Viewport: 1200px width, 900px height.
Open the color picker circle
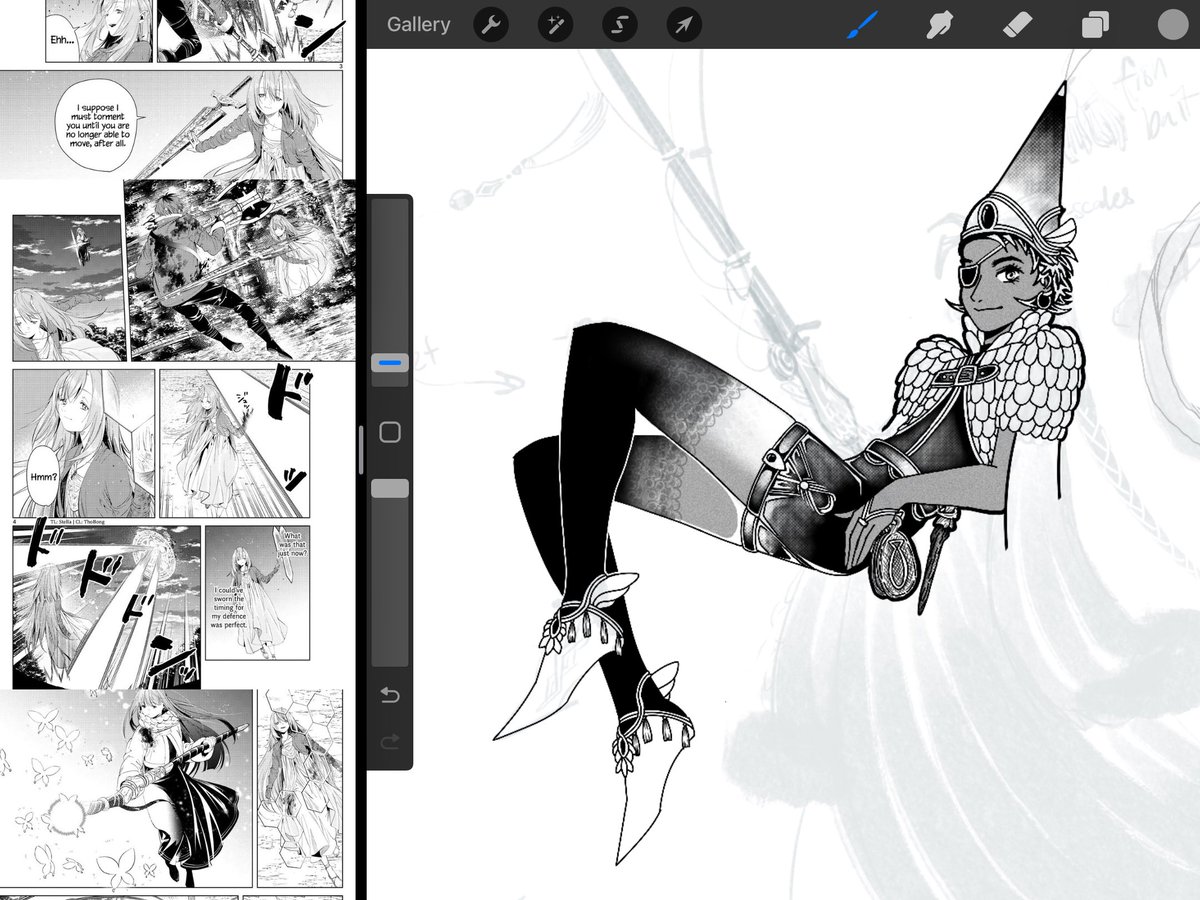pos(1172,25)
